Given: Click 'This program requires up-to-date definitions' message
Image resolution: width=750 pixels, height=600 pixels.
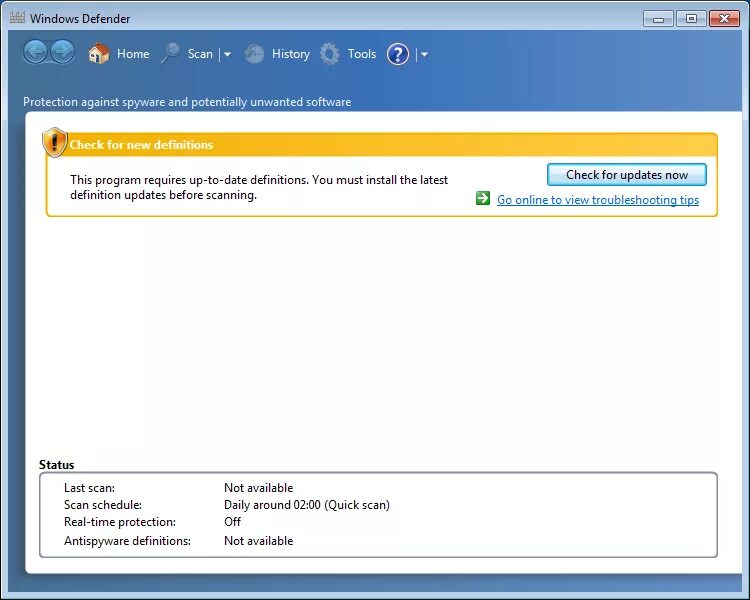Looking at the screenshot, I should click(259, 187).
